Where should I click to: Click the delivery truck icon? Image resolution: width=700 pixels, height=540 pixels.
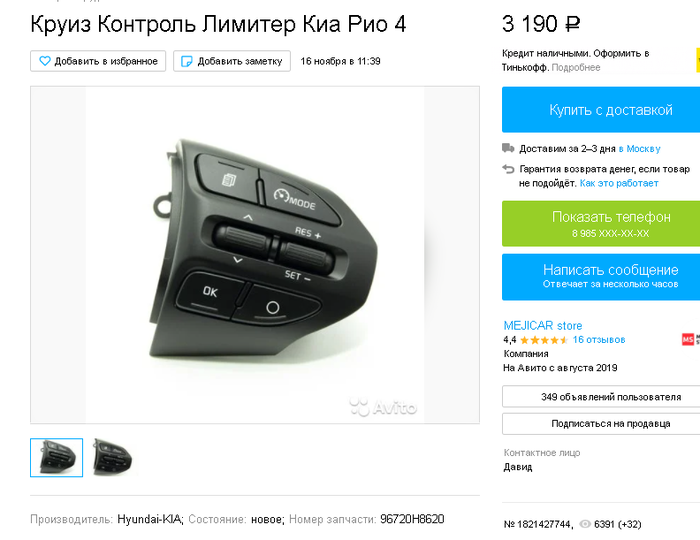tap(508, 148)
